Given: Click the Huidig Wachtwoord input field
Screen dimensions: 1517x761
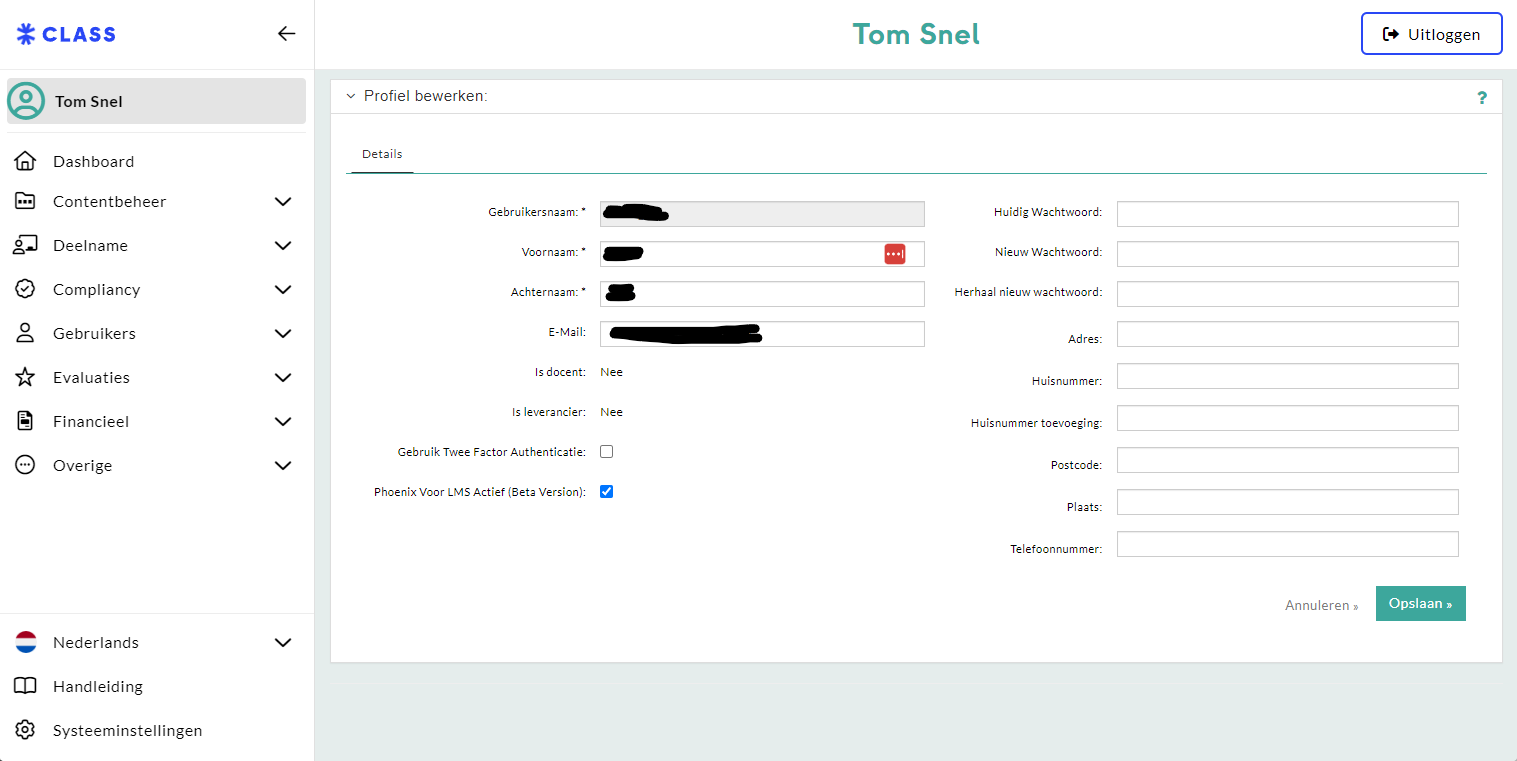Looking at the screenshot, I should pyautogui.click(x=1287, y=214).
